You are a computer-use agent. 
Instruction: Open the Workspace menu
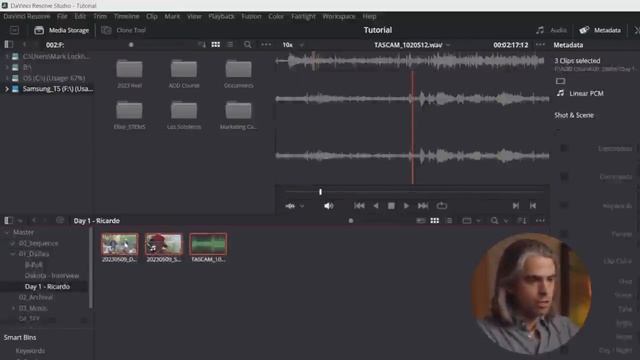[339, 16]
